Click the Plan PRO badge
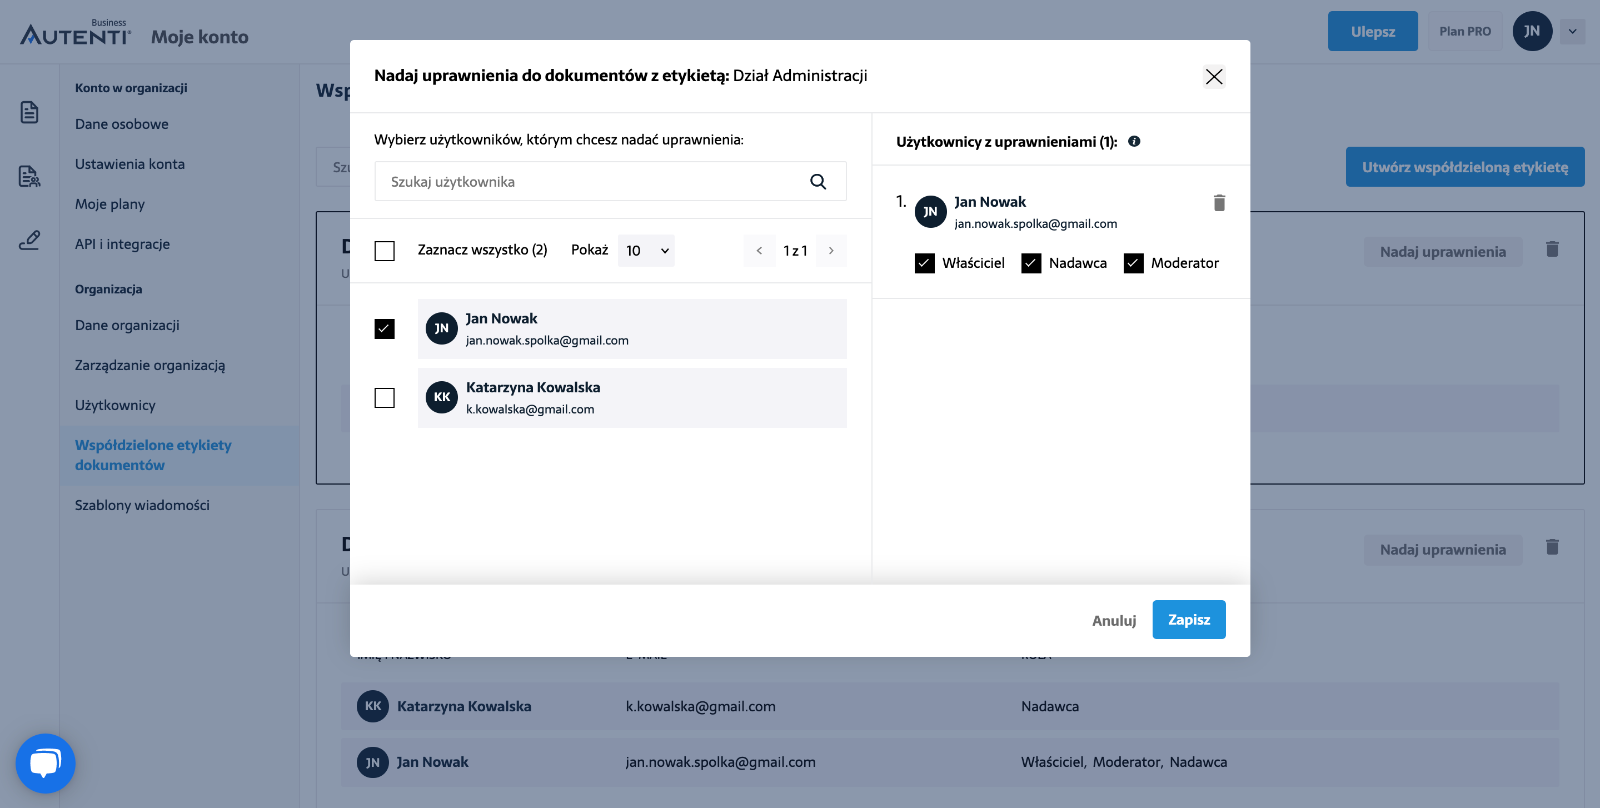Screen dimensions: 1600x808 click(1465, 31)
